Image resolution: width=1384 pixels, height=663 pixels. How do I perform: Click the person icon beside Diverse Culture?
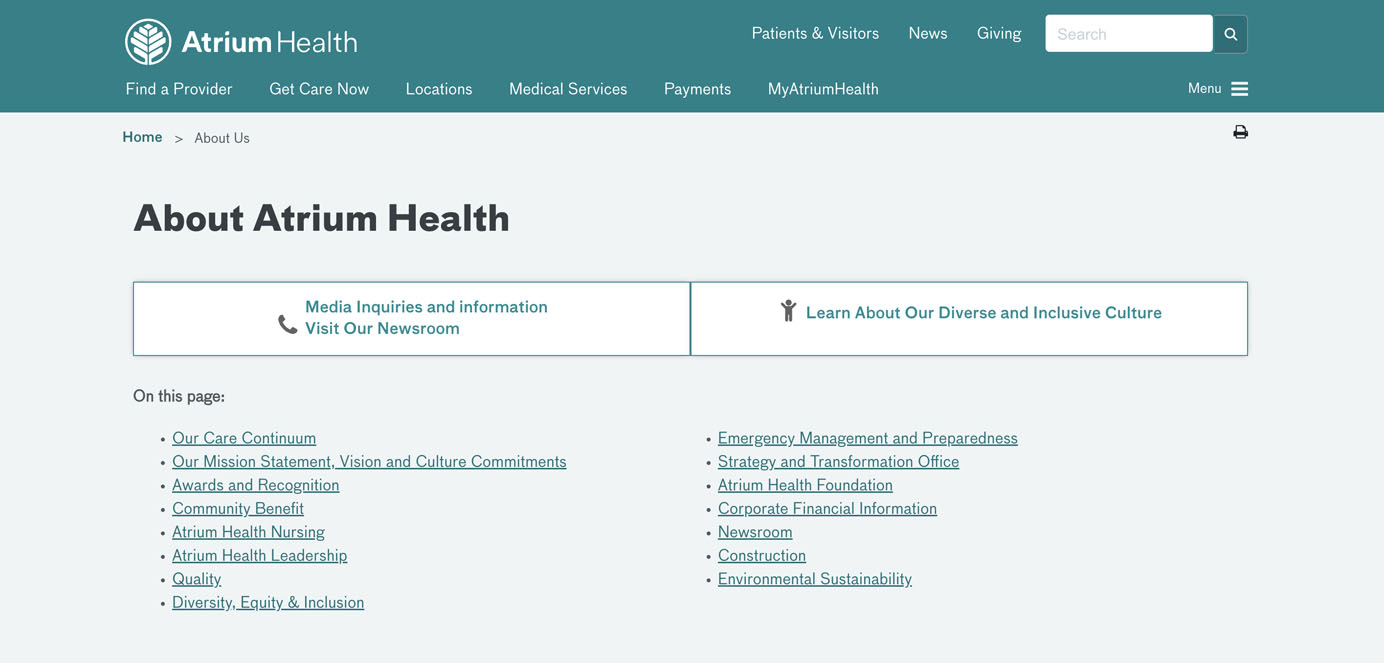pos(788,311)
